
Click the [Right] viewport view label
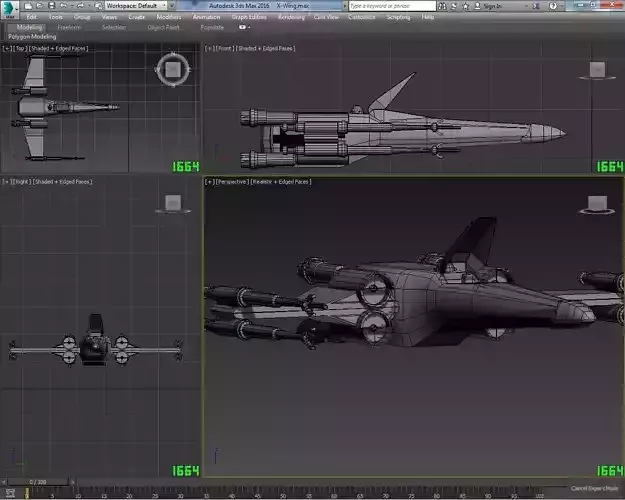click(x=22, y=181)
